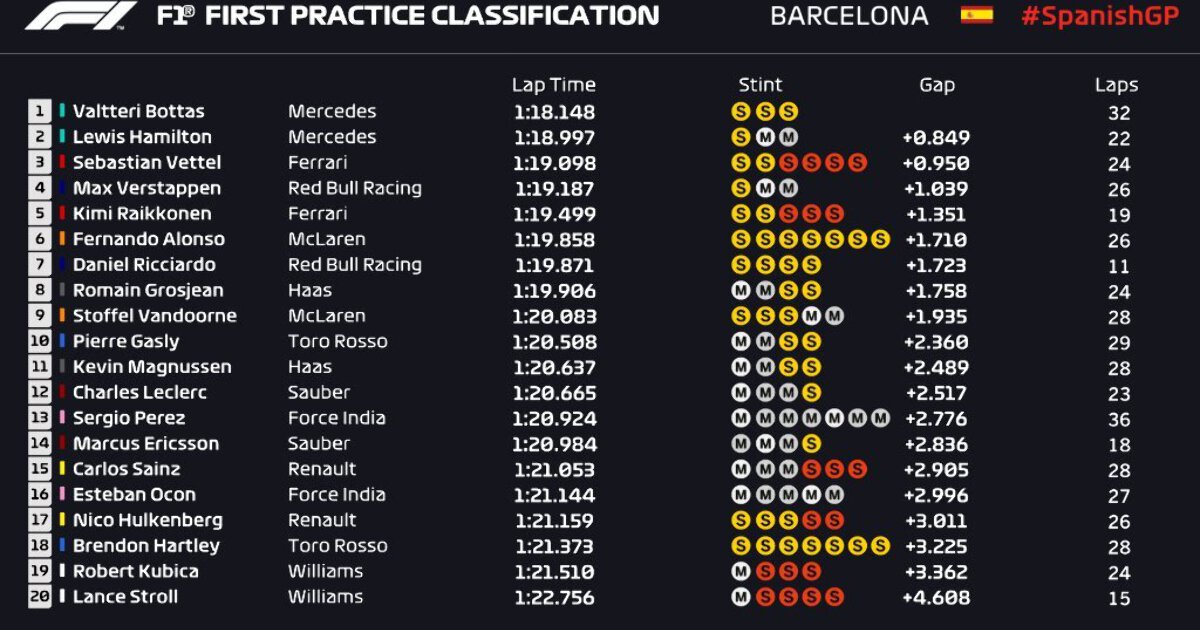Click Vettel's last supersoft tyre icon
The width and height of the screenshot is (1200, 630).
(x=857, y=162)
